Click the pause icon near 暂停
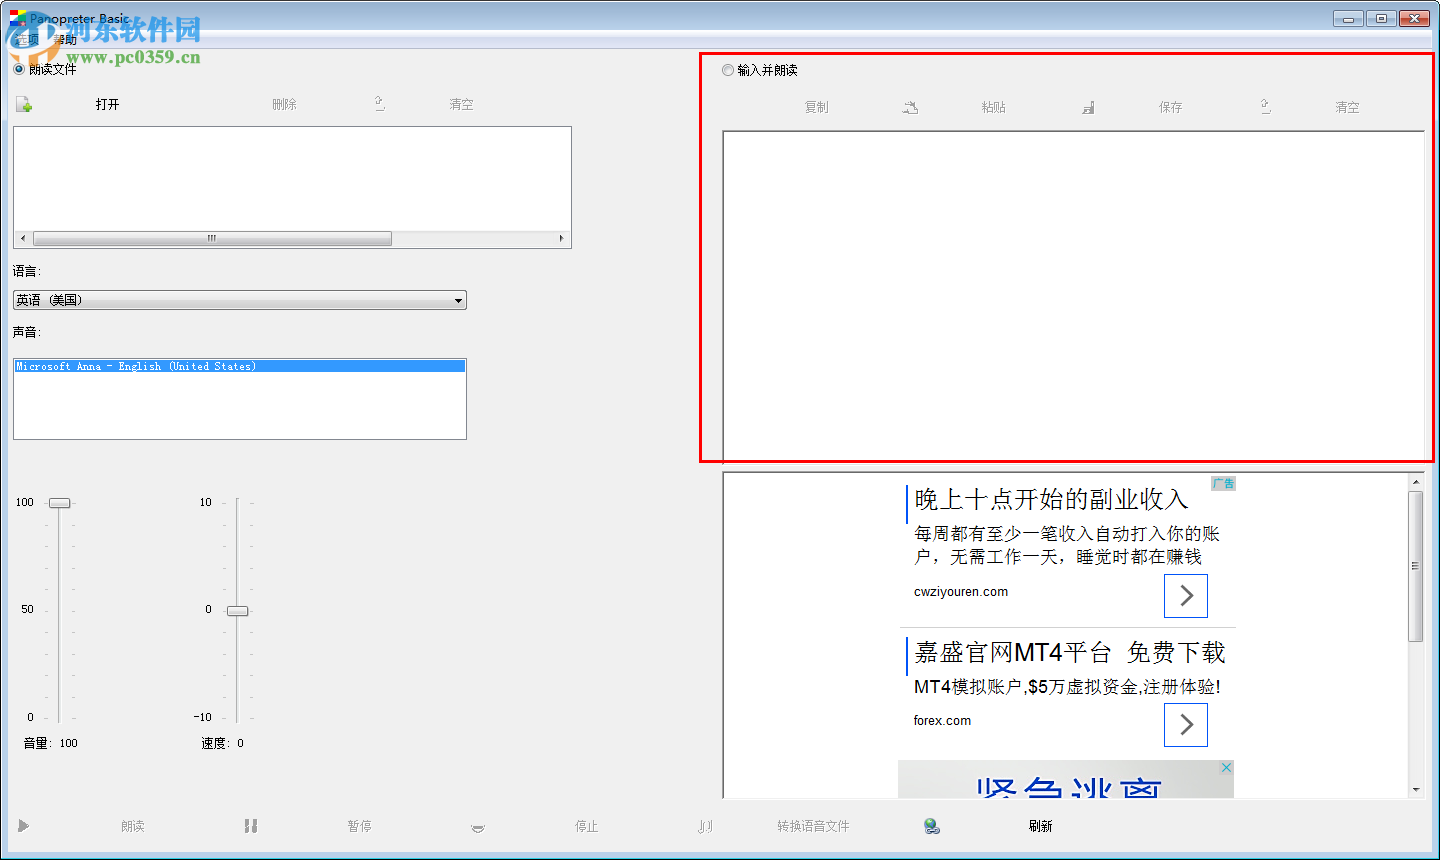 click(x=250, y=825)
